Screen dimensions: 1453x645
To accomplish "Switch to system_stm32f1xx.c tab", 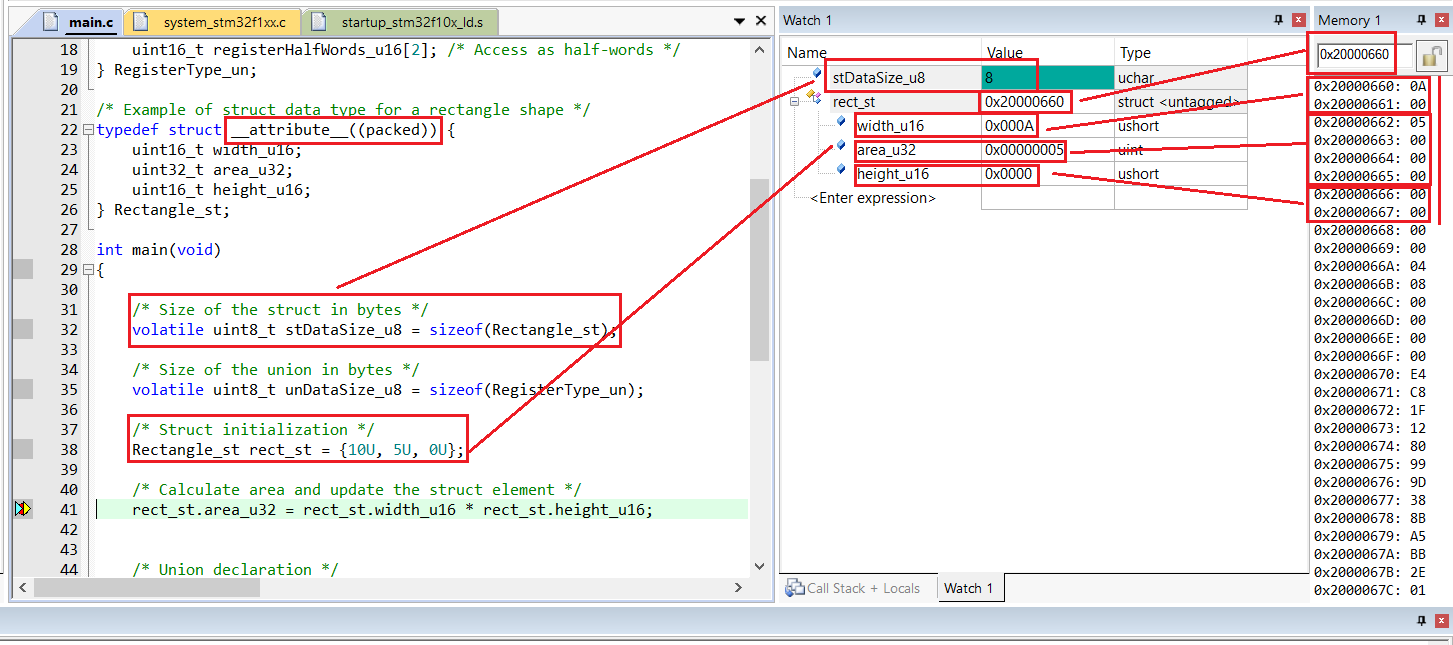I will (214, 21).
